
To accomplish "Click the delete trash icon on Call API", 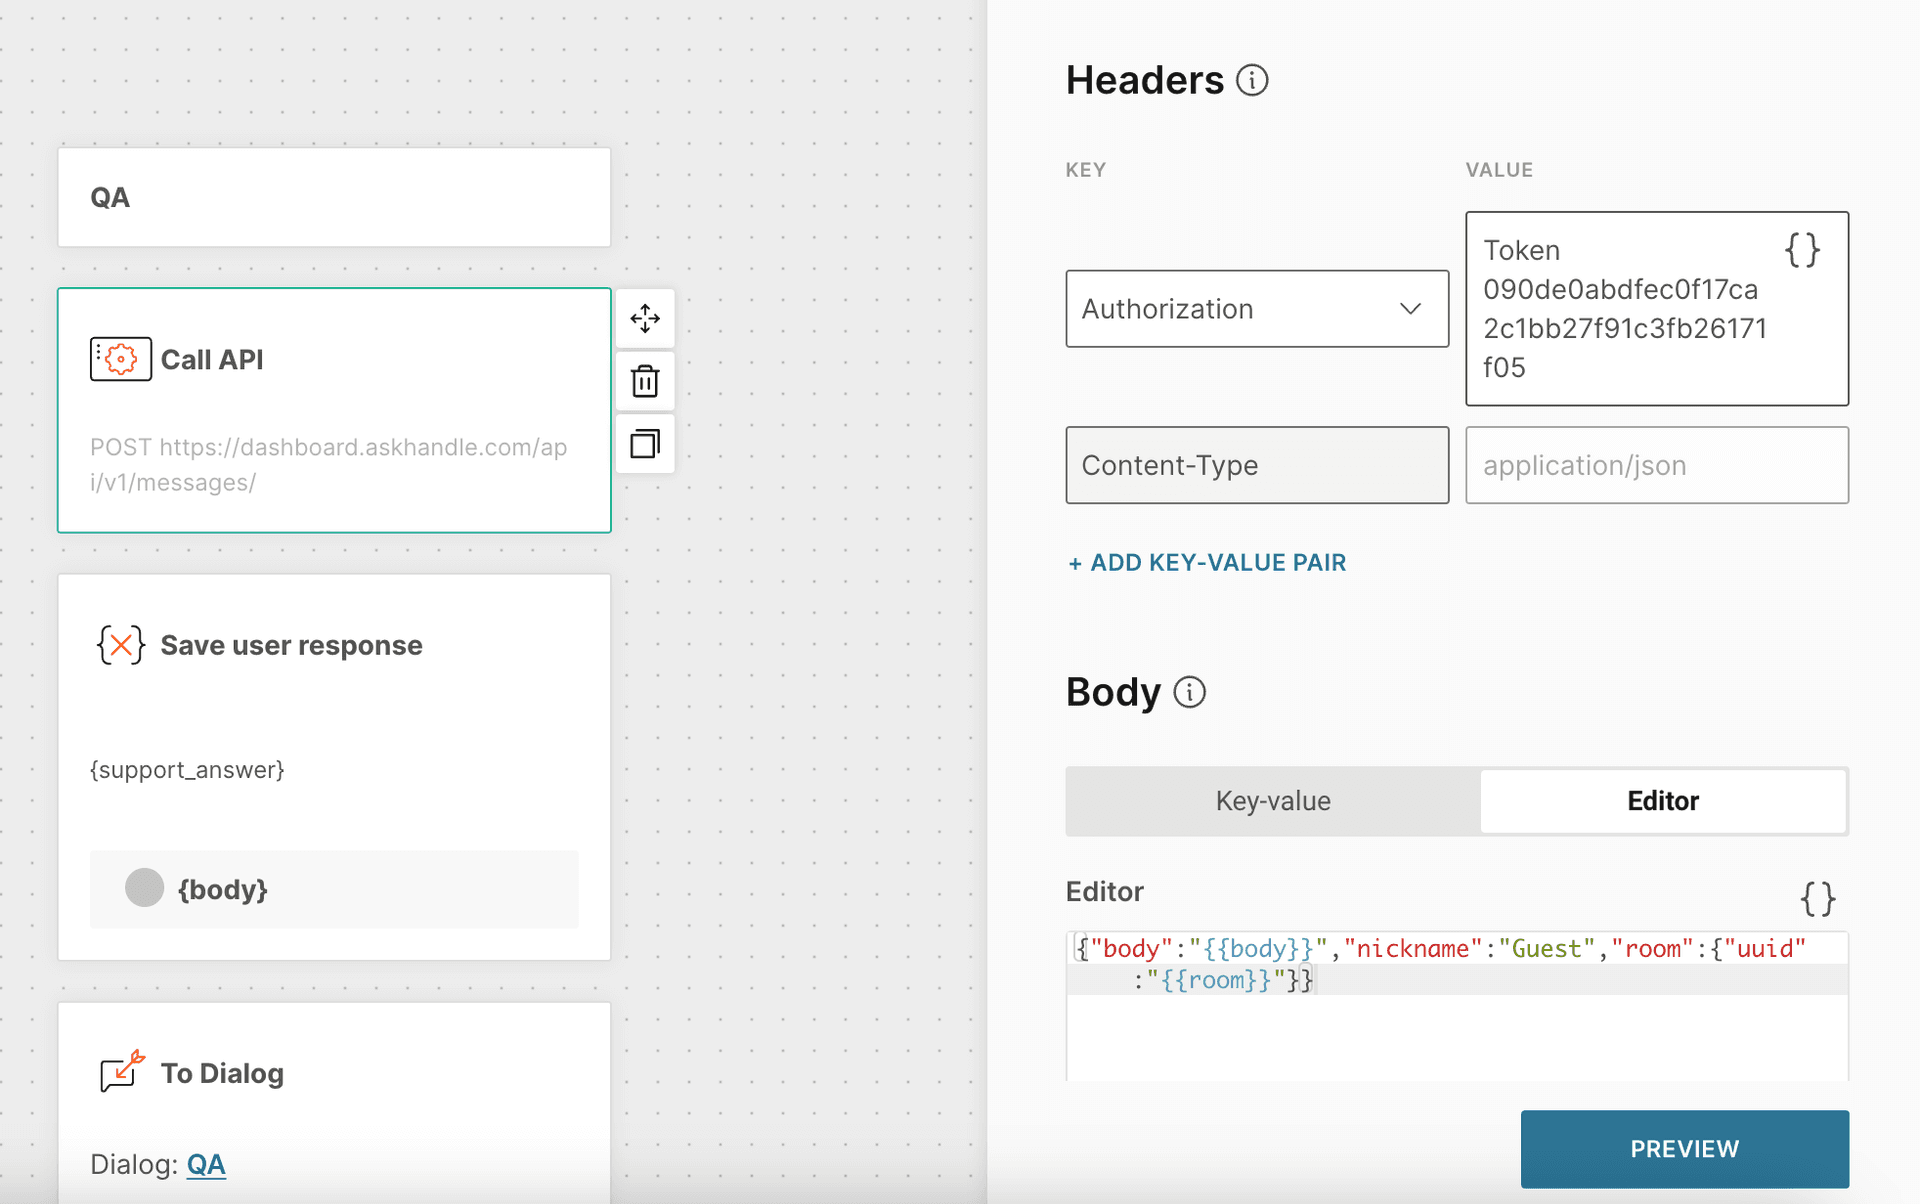I will [x=644, y=380].
